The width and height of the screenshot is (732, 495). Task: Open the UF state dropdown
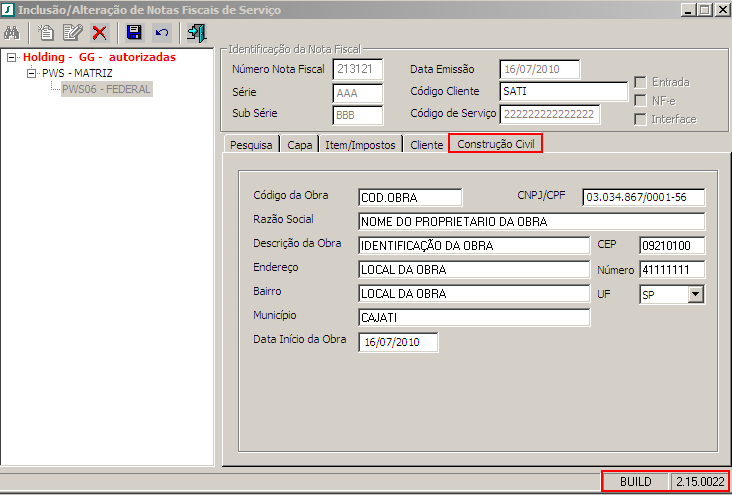click(x=695, y=294)
